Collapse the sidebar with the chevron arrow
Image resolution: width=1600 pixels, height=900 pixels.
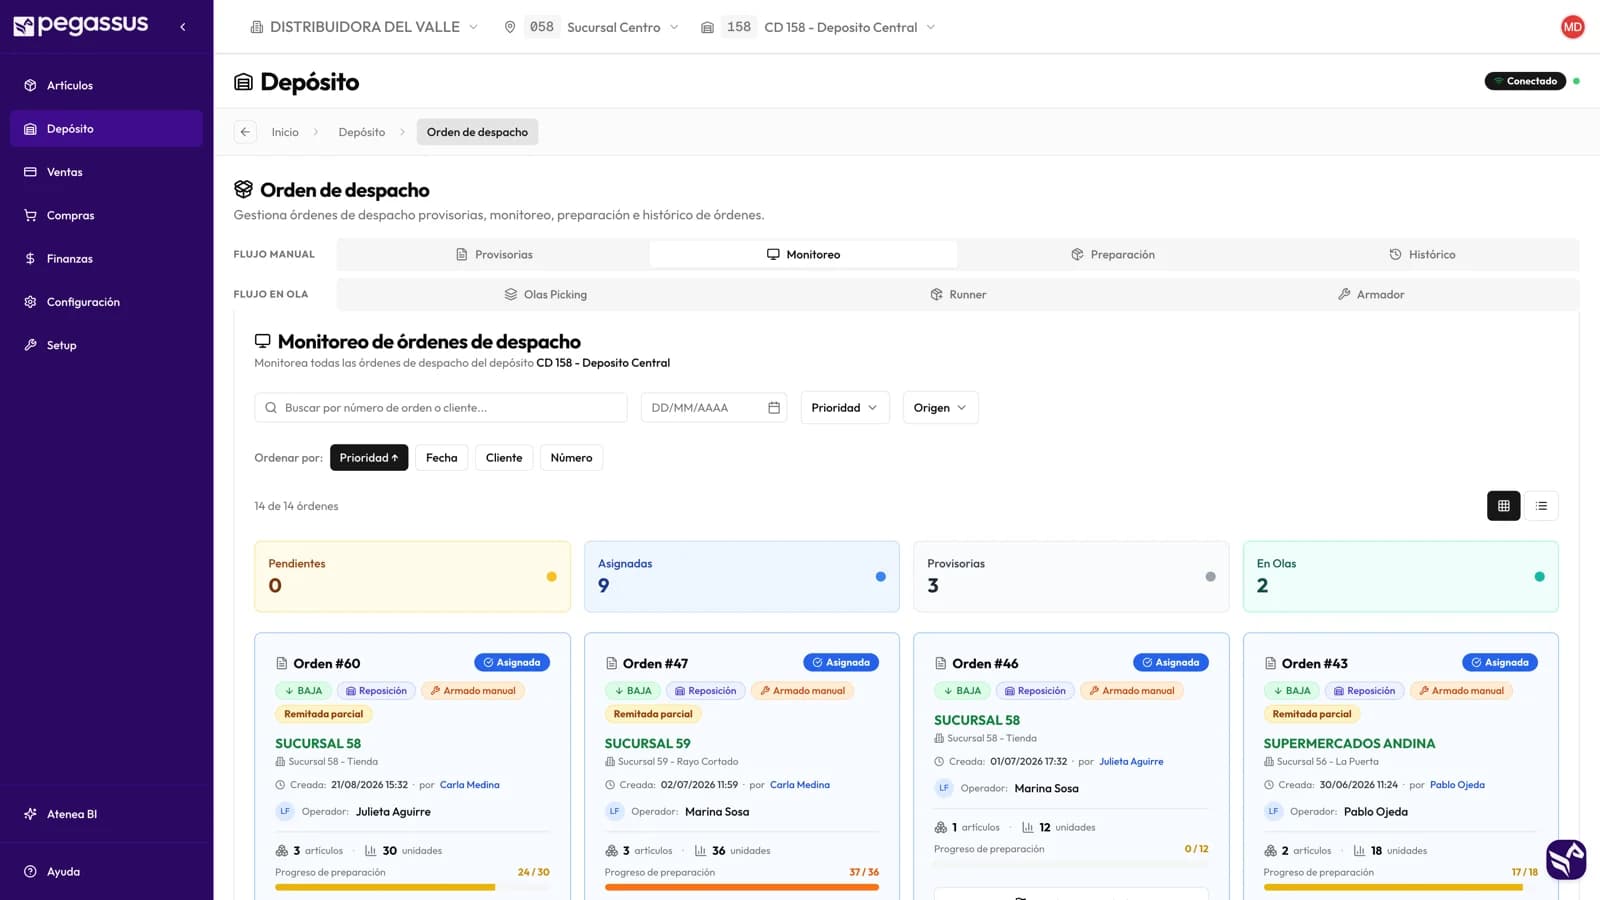click(183, 27)
